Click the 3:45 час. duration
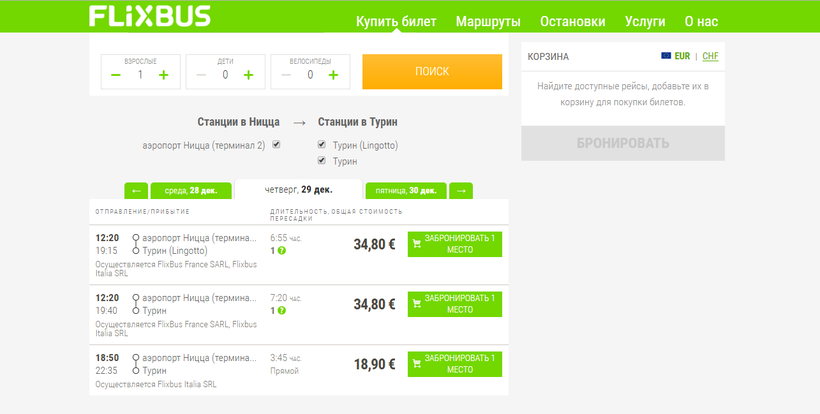 tap(286, 359)
